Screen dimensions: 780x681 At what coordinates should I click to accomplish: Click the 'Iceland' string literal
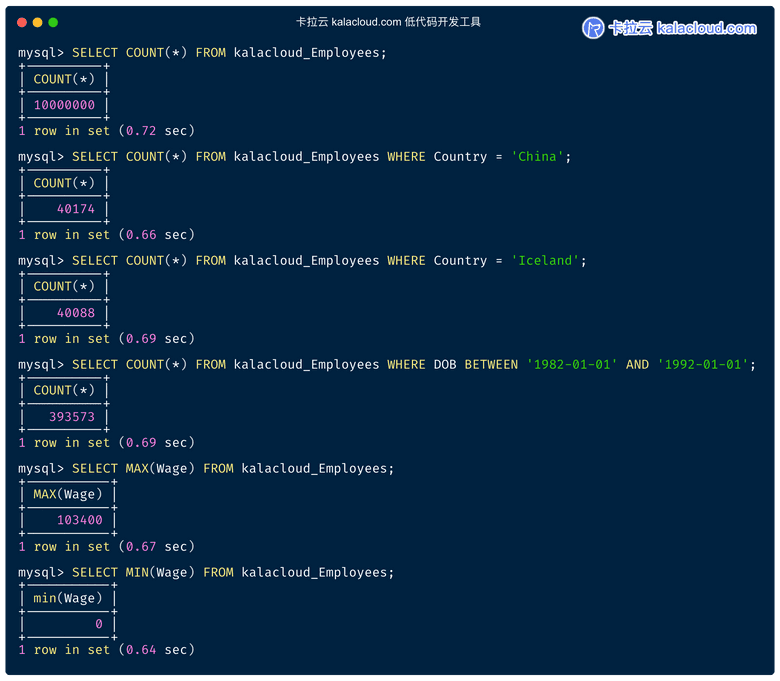[x=545, y=261]
